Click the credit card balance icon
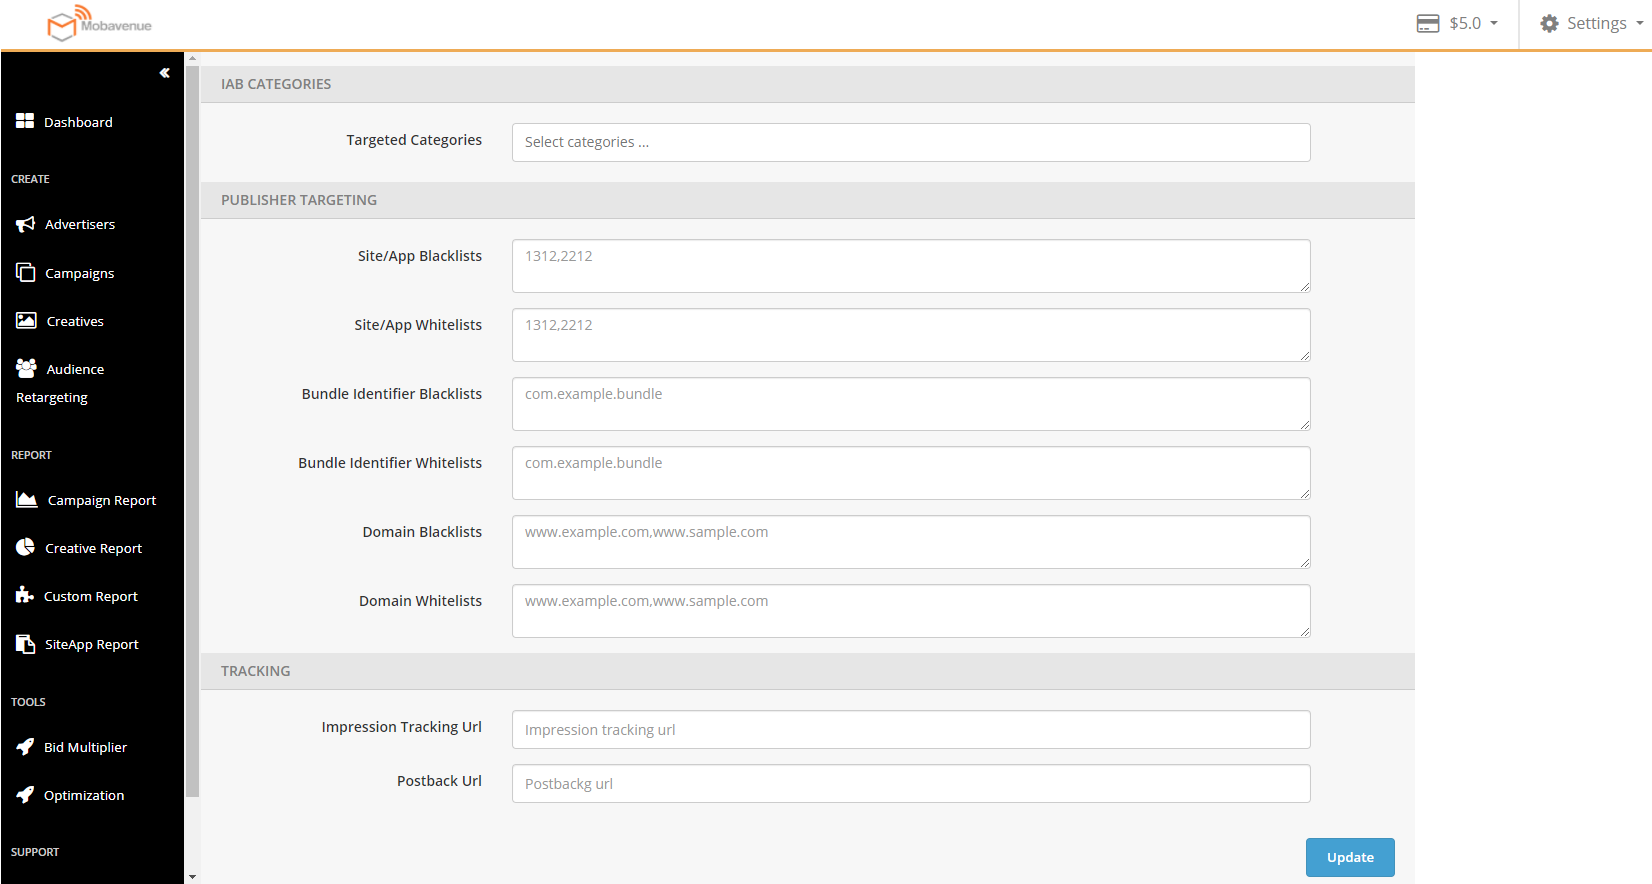The width and height of the screenshot is (1652, 884). coord(1428,23)
